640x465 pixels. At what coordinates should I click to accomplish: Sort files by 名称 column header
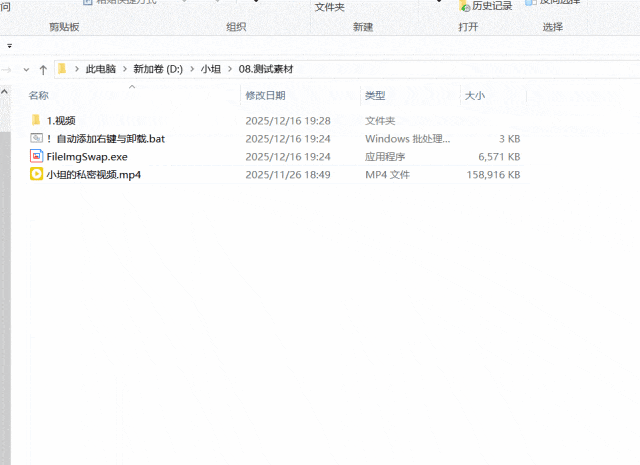coord(39,95)
